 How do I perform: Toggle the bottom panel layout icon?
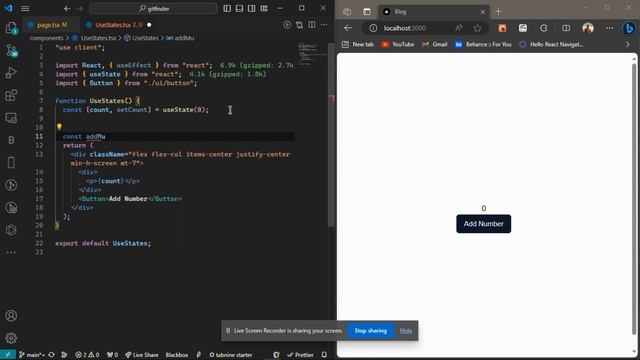pos(240,8)
